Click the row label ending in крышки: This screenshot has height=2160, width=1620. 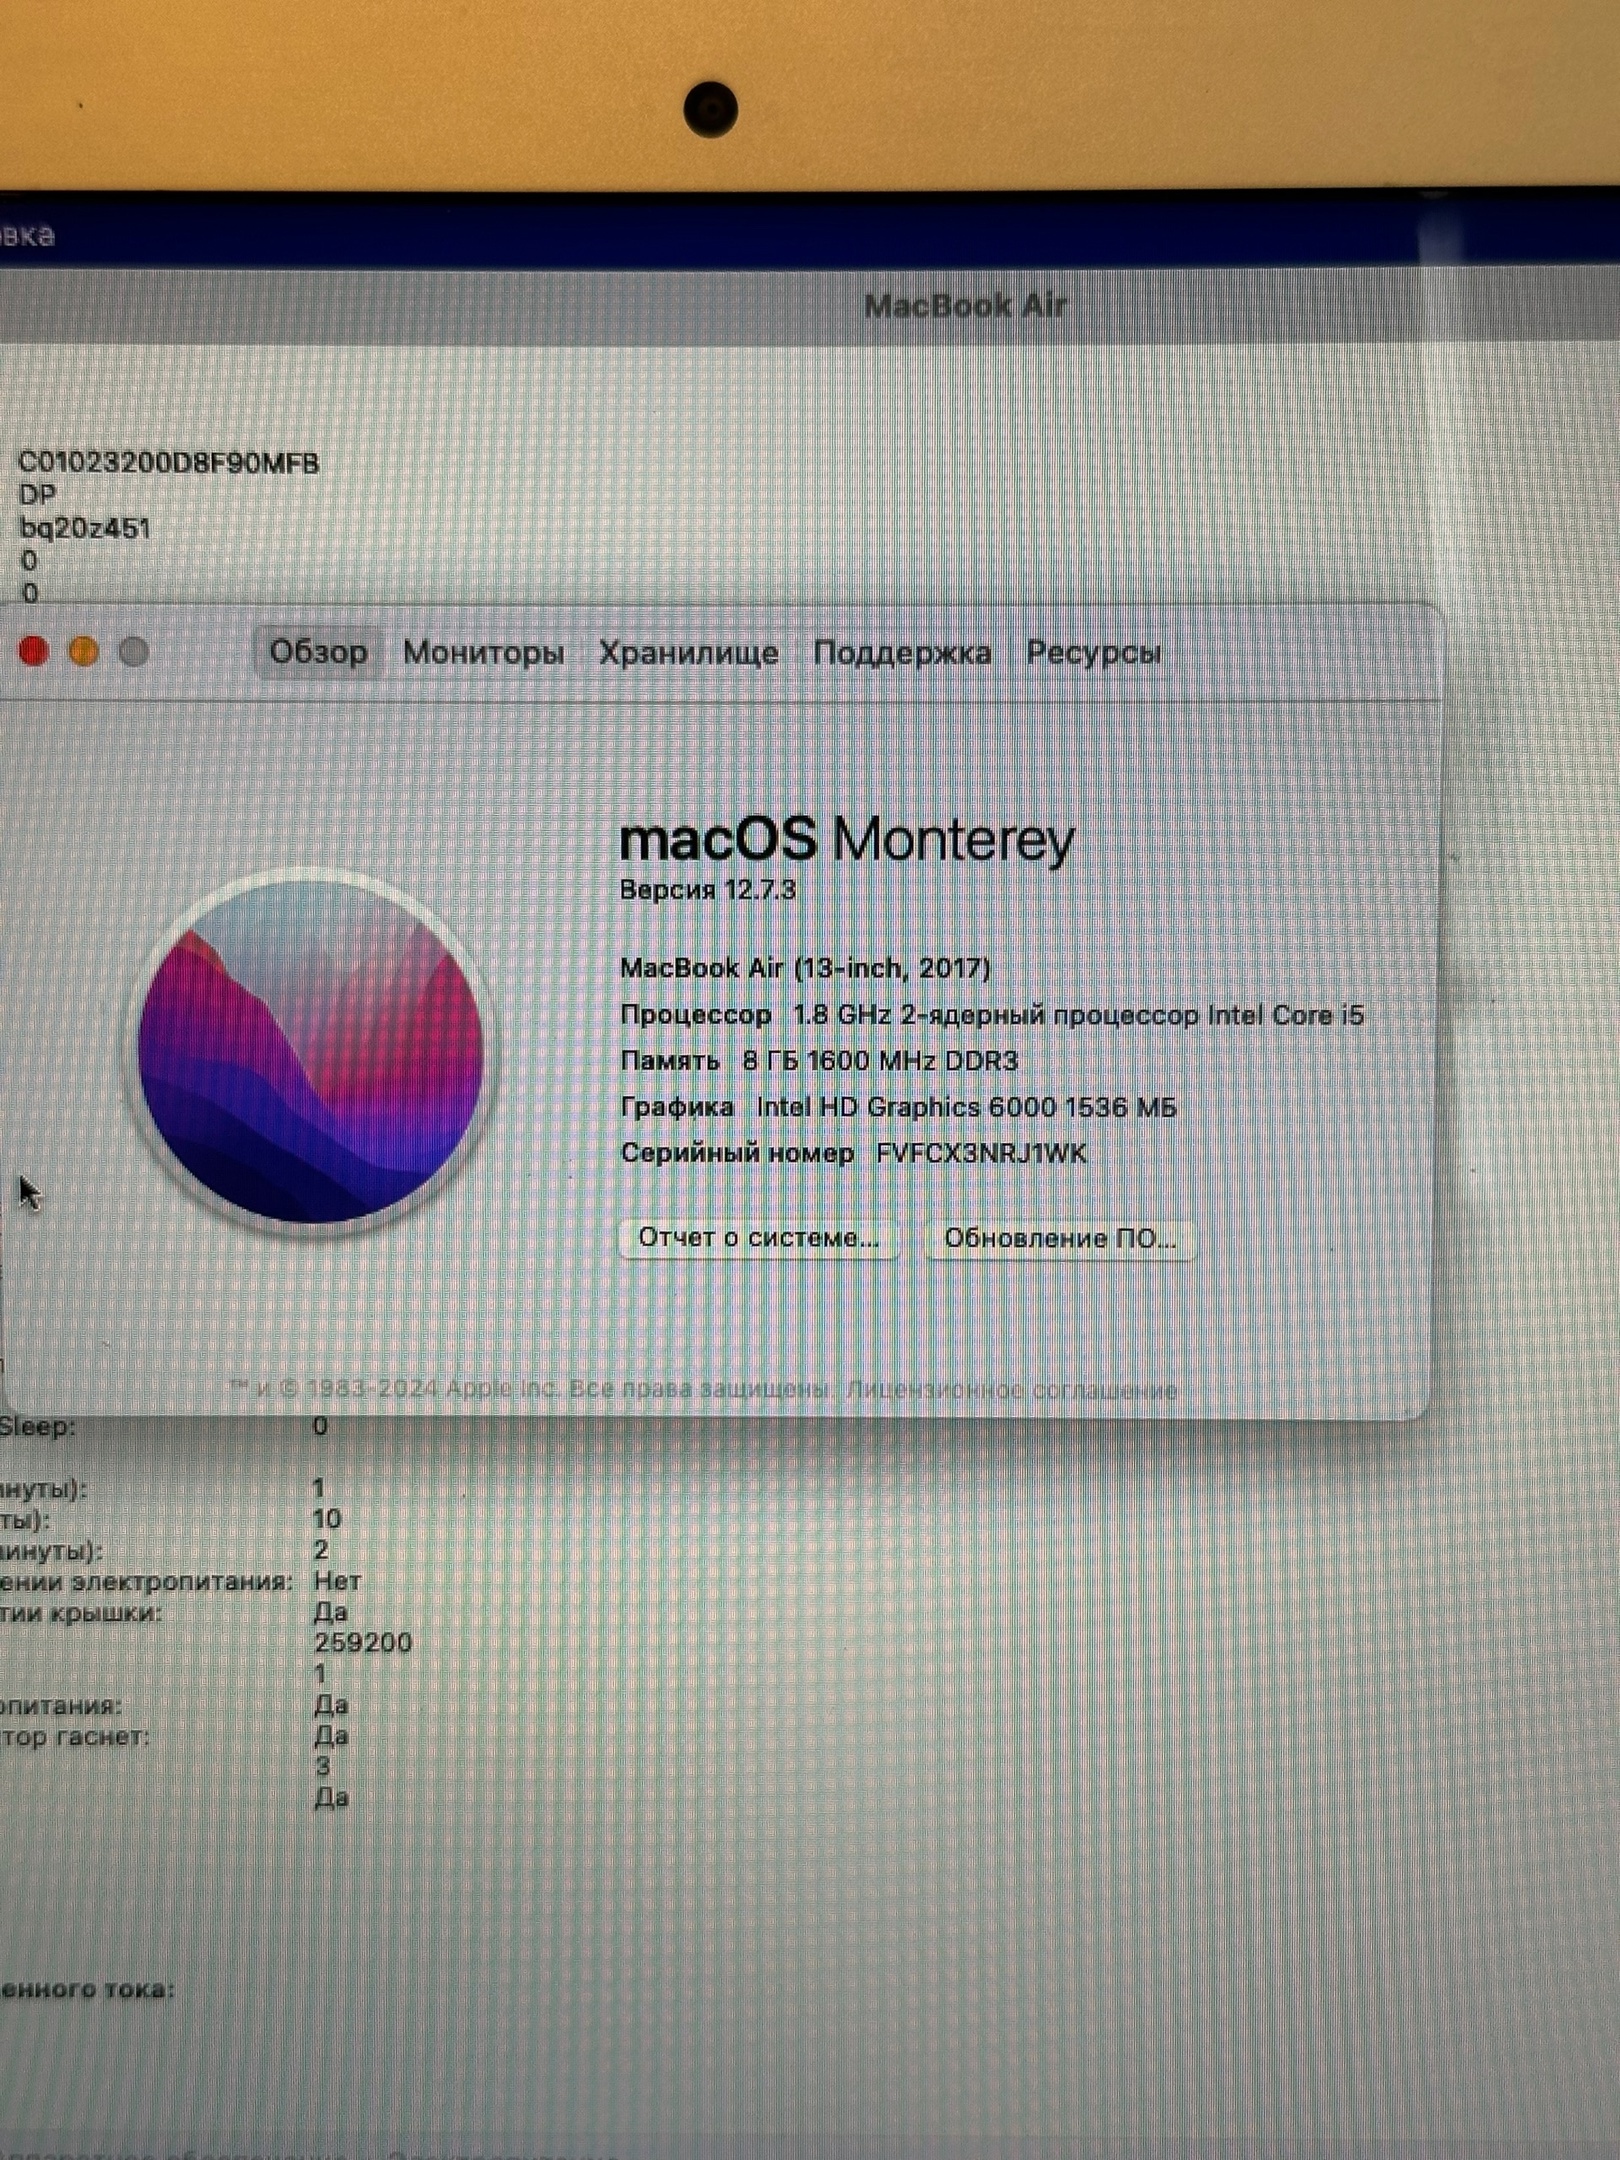[81, 1613]
